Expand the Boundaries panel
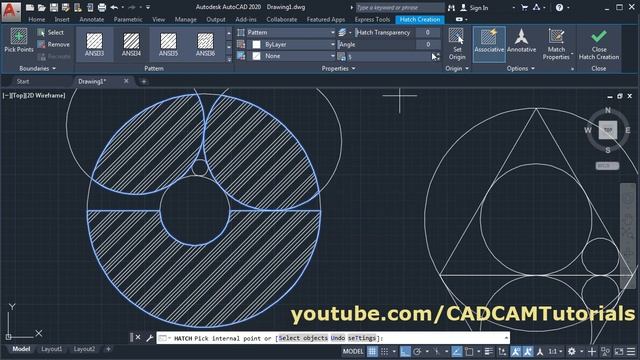640x360 pixels. [x=37, y=69]
